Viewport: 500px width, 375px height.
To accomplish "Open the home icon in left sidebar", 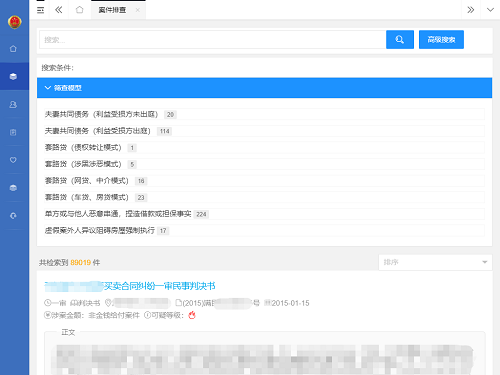I will click(x=13, y=49).
